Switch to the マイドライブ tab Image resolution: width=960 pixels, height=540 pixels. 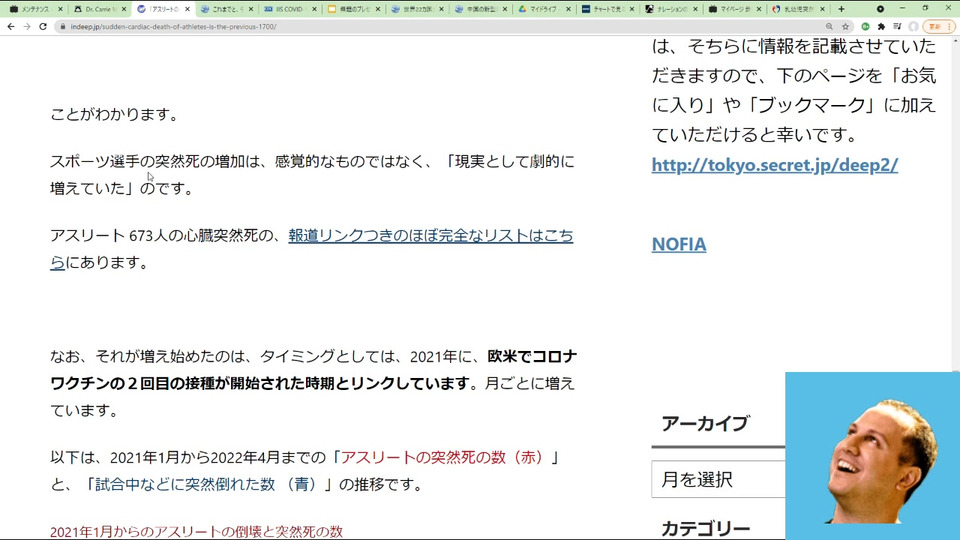pos(544,9)
